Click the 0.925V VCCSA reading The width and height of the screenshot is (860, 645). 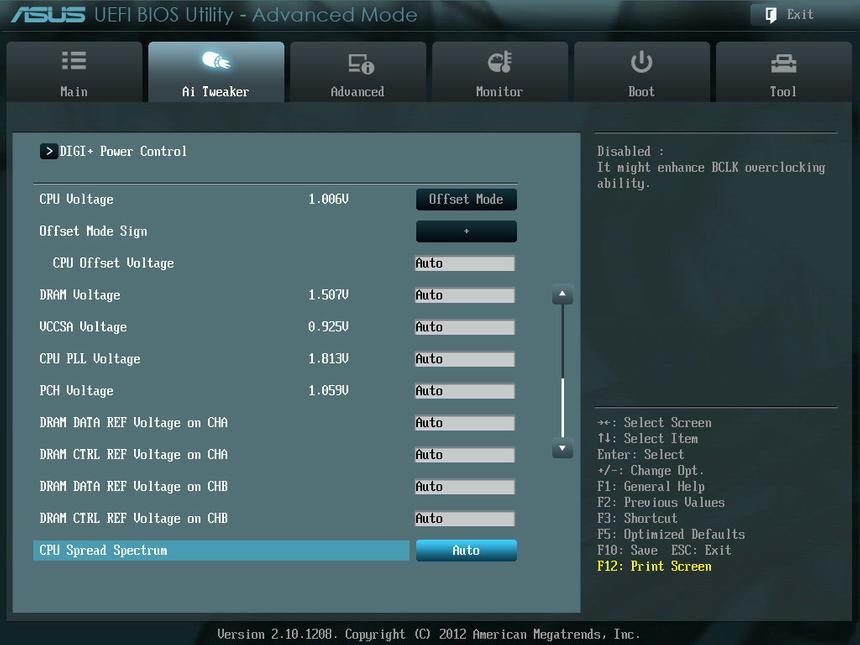click(x=328, y=327)
